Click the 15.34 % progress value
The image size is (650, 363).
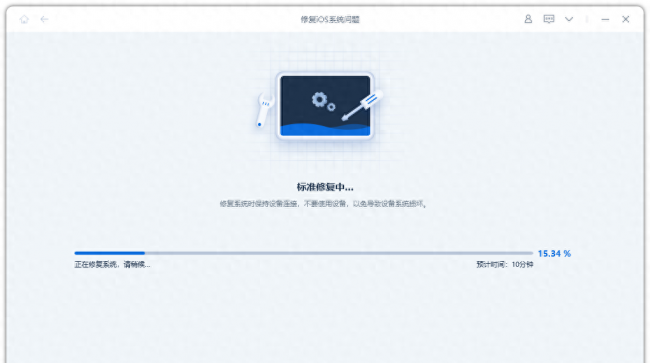(554, 254)
